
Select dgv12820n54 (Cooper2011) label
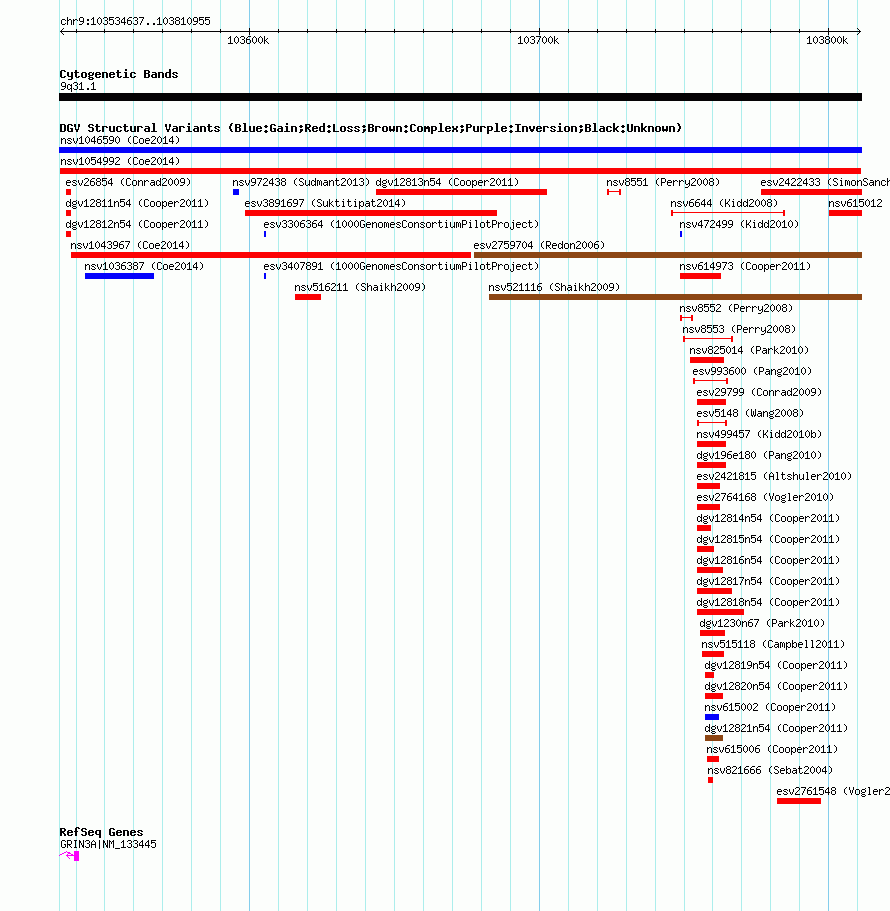[776, 686]
